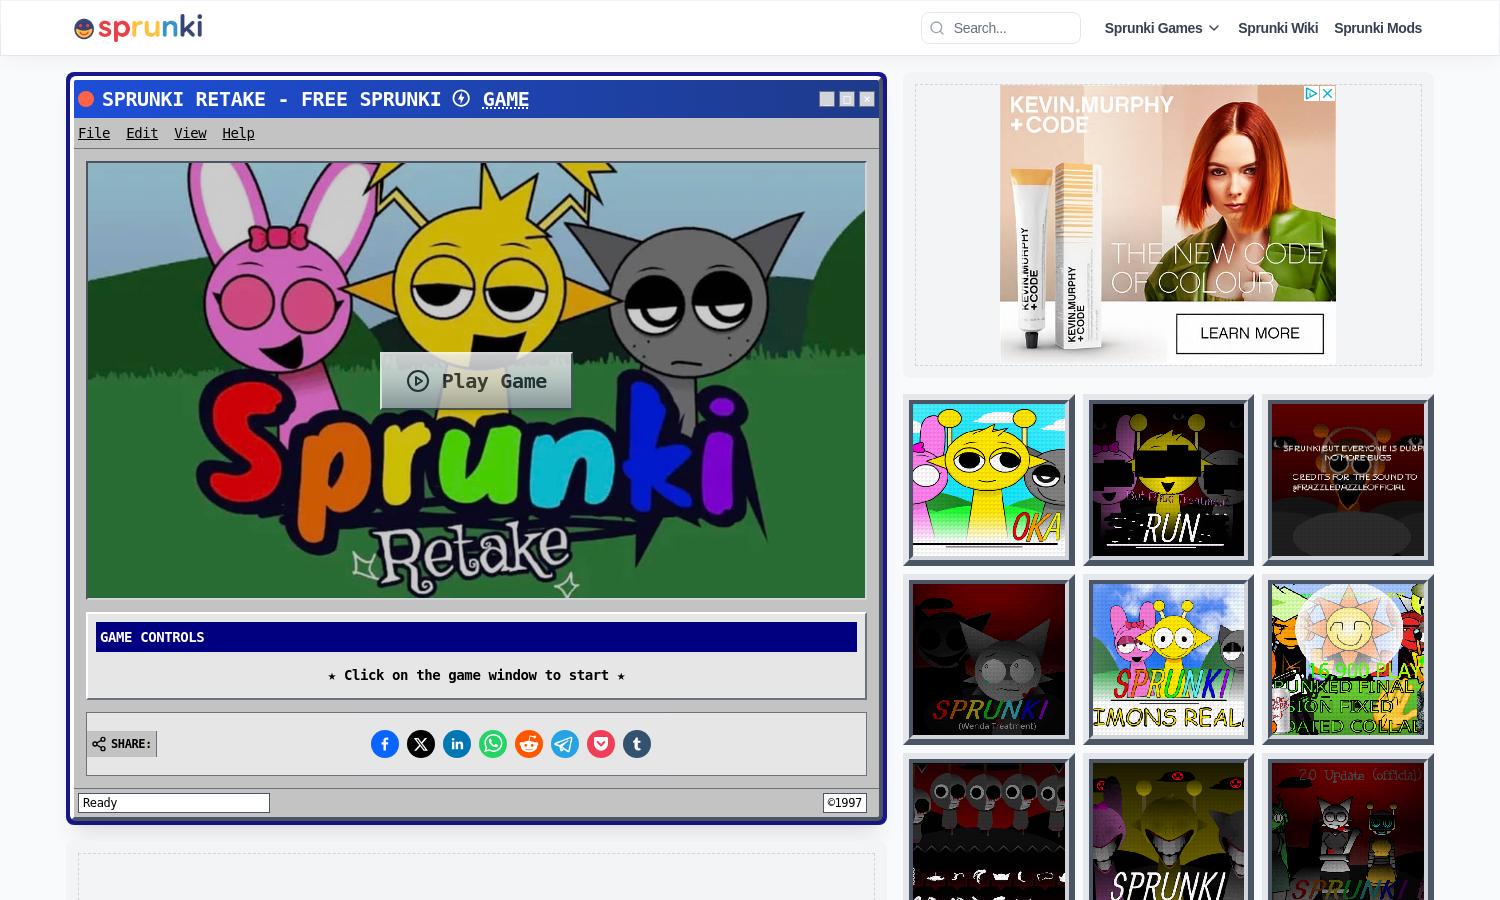Open the yellow character 'OKA' game thumbnail

(989, 480)
